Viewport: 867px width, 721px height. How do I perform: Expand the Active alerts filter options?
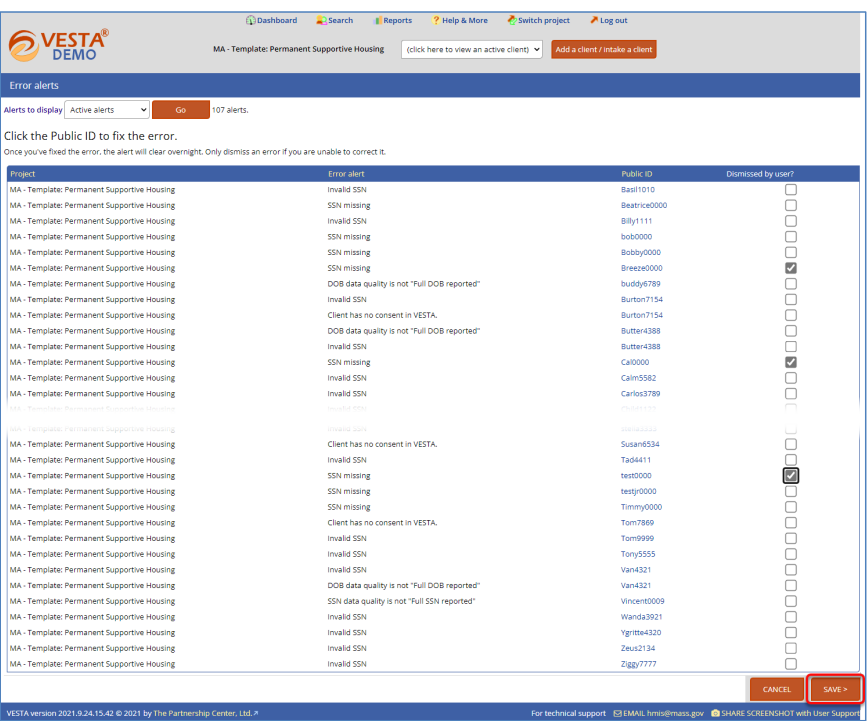[x=106, y=109]
